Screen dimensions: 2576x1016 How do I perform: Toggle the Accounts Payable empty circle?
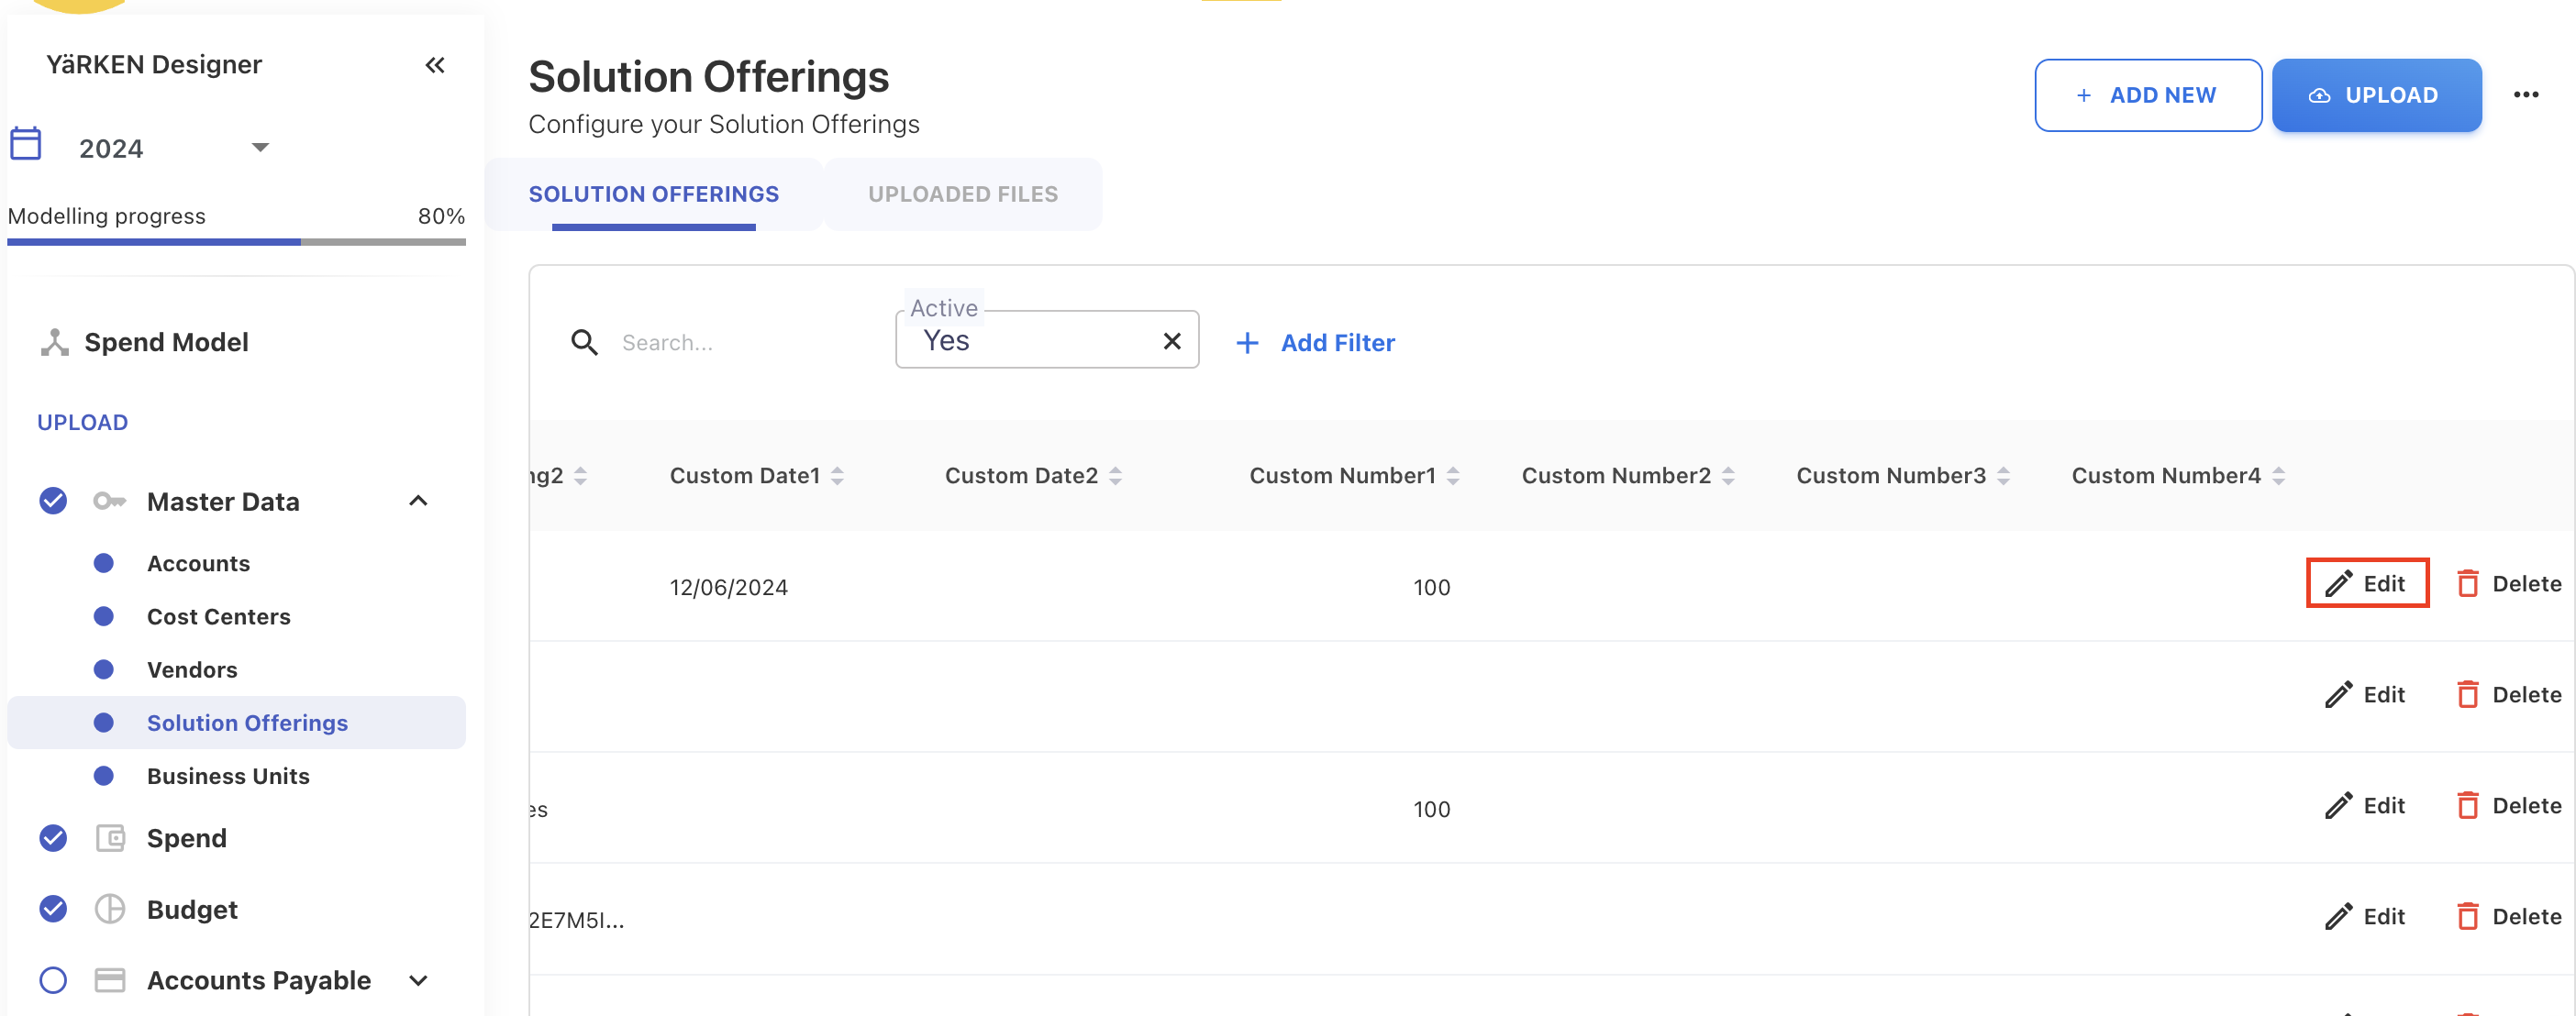tap(53, 980)
